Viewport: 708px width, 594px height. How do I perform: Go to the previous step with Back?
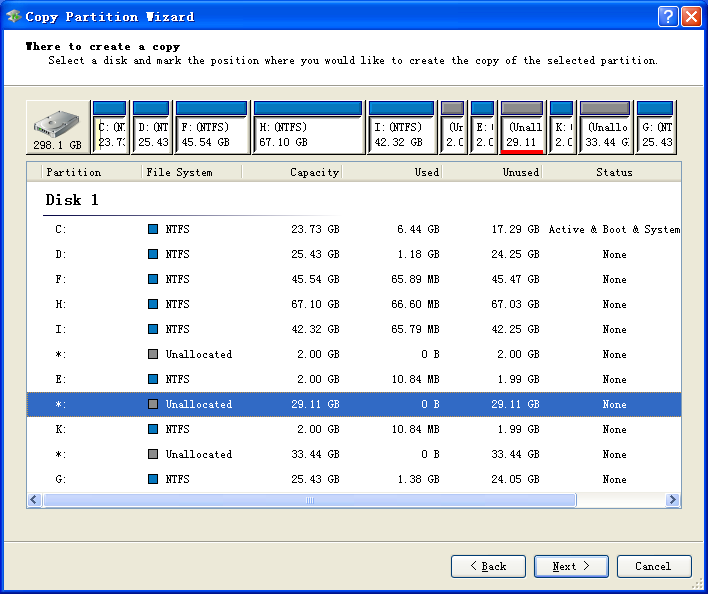click(x=488, y=566)
